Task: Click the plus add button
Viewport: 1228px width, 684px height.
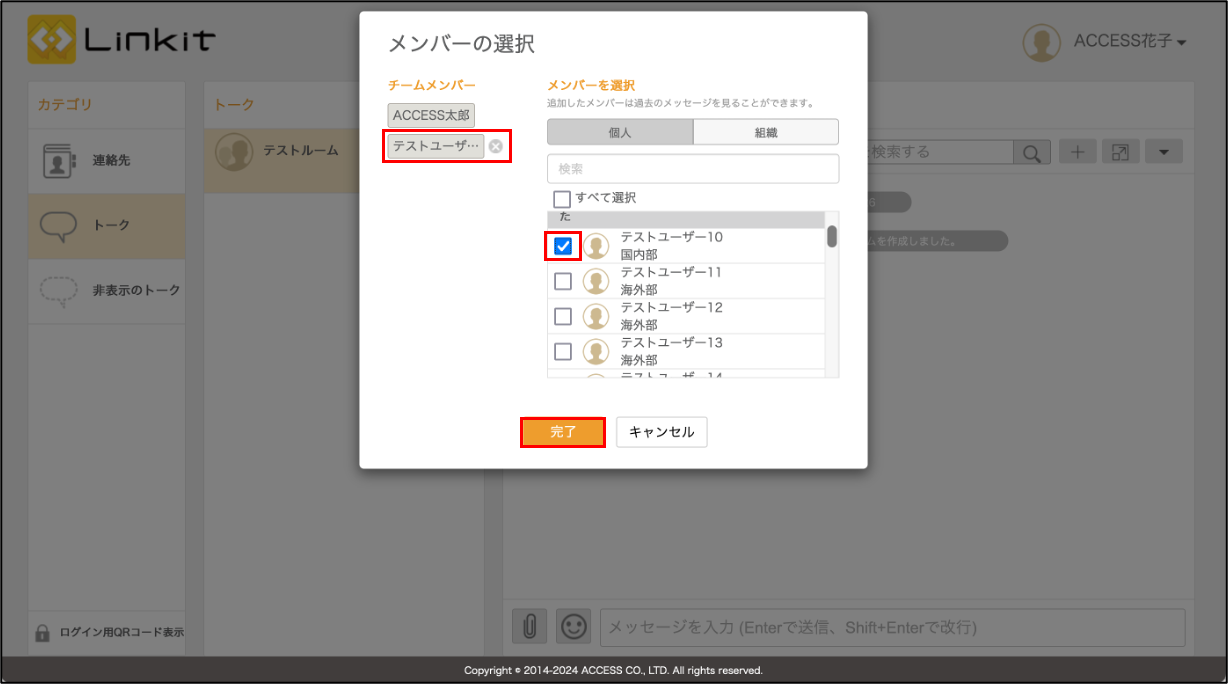Action: tap(1077, 152)
